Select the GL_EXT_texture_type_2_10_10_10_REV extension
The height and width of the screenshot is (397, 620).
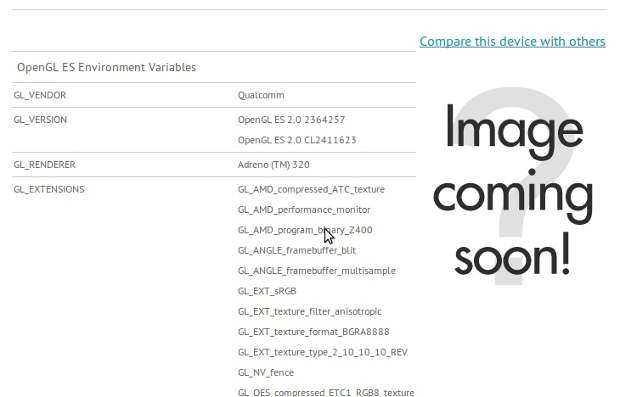[323, 352]
